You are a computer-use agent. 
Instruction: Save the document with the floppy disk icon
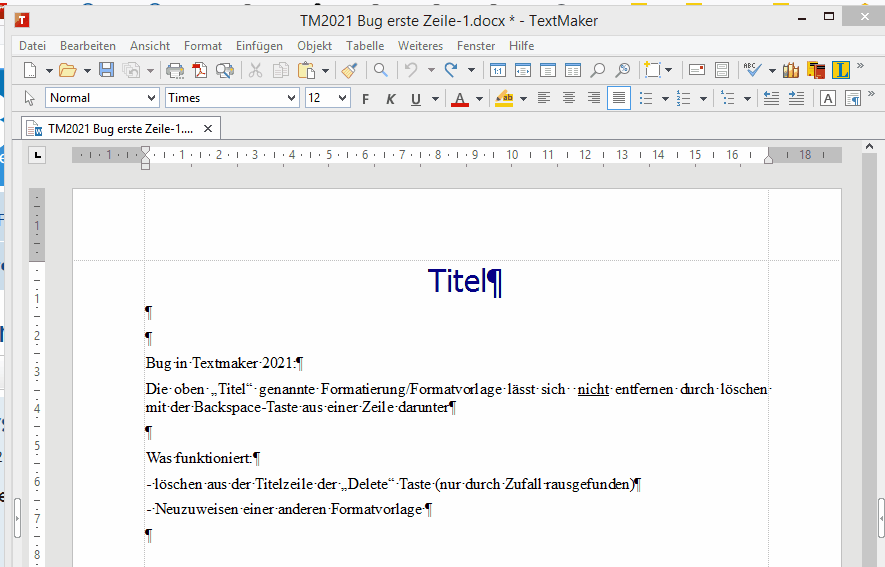[x=106, y=70]
